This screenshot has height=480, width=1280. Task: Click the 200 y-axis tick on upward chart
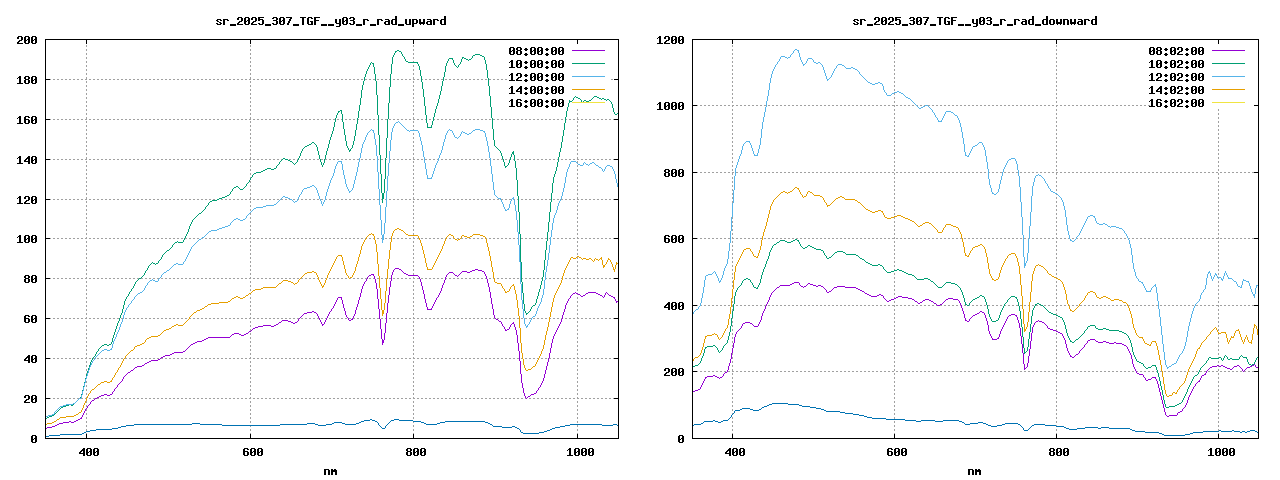pyautogui.click(x=27, y=40)
